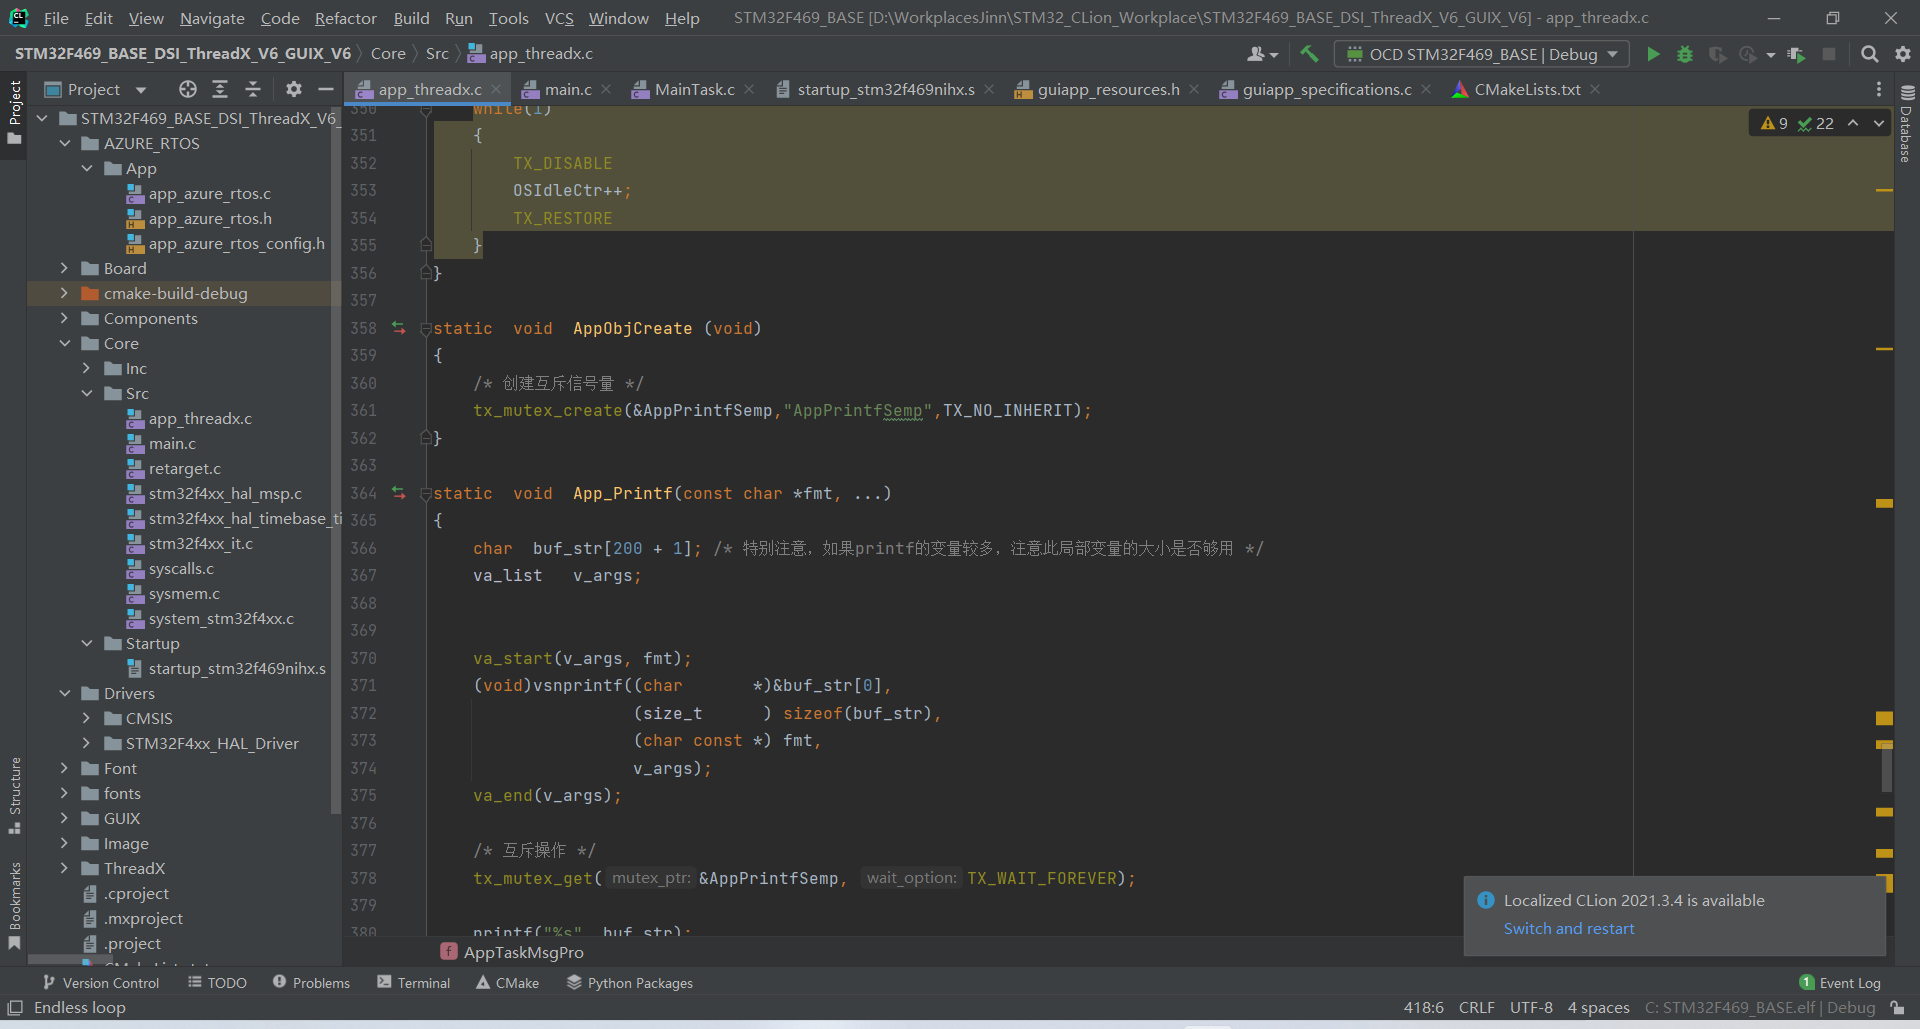Image resolution: width=1920 pixels, height=1029 pixels.
Task: Switch to MainTask.c tab
Action: (694, 89)
